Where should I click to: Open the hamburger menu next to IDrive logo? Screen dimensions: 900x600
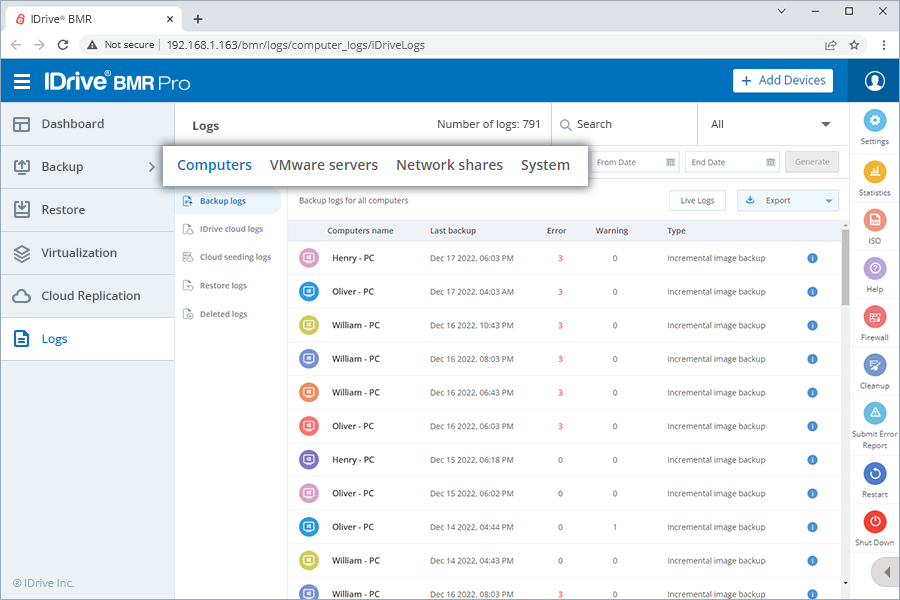[22, 81]
